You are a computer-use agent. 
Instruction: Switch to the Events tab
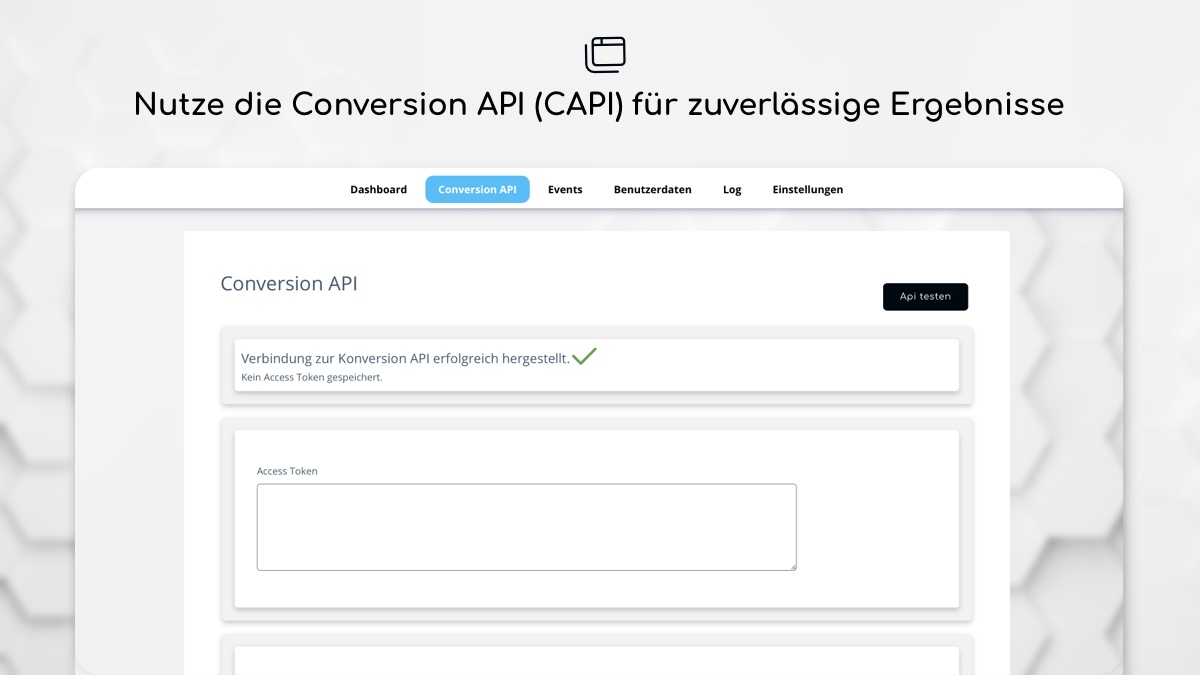pyautogui.click(x=565, y=190)
